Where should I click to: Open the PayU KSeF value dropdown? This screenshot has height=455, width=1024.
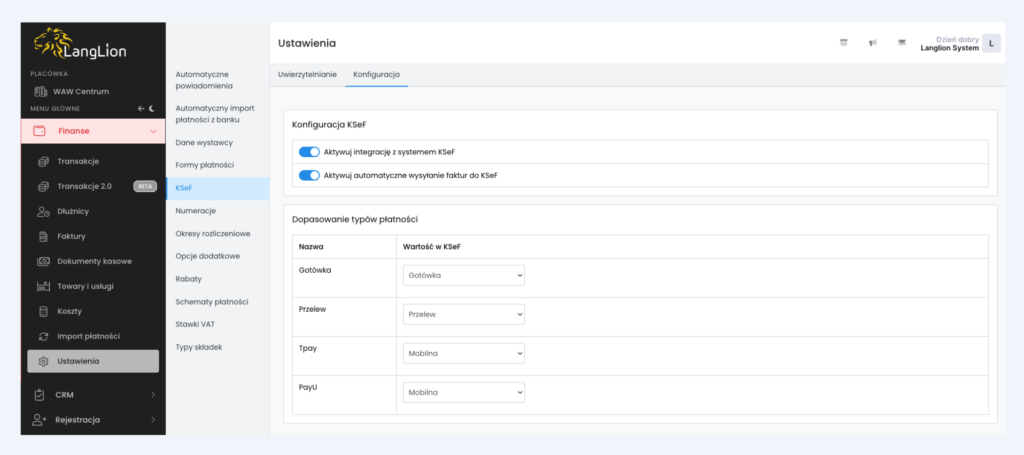(464, 393)
